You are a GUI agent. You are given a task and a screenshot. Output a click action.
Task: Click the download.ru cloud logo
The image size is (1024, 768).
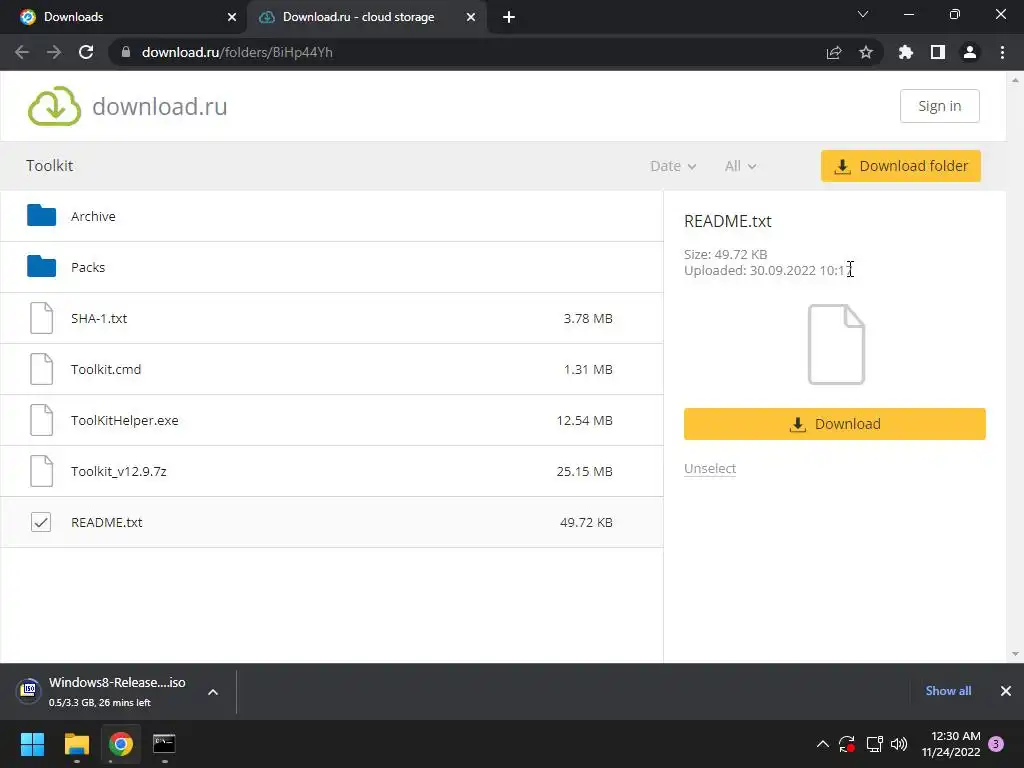click(55, 106)
